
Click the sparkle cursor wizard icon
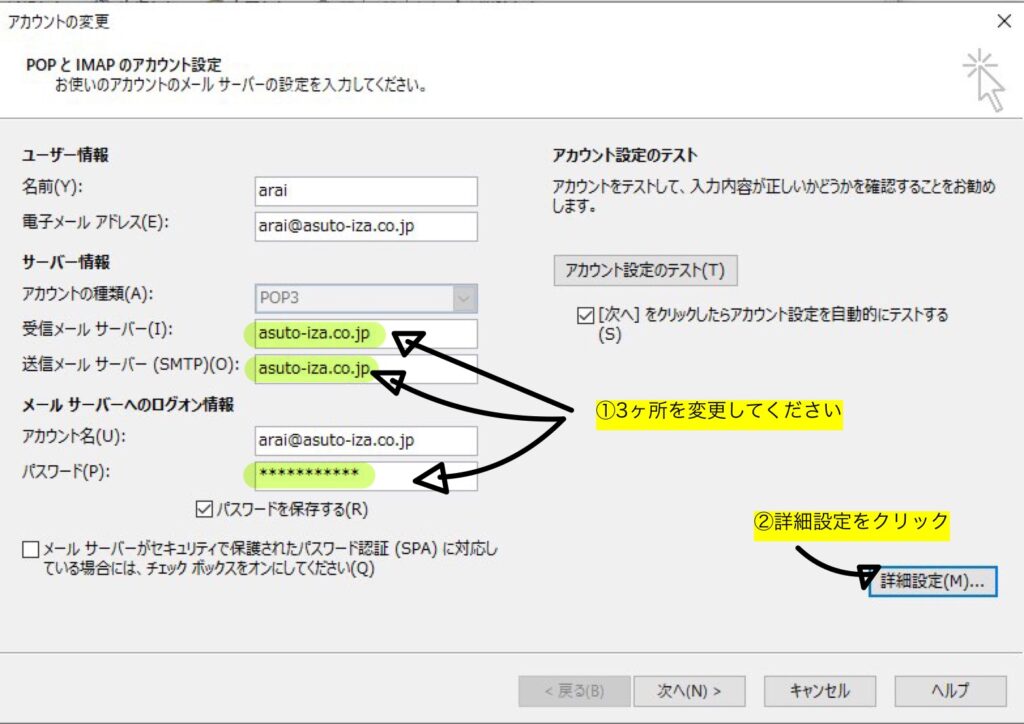pyautogui.click(x=983, y=79)
